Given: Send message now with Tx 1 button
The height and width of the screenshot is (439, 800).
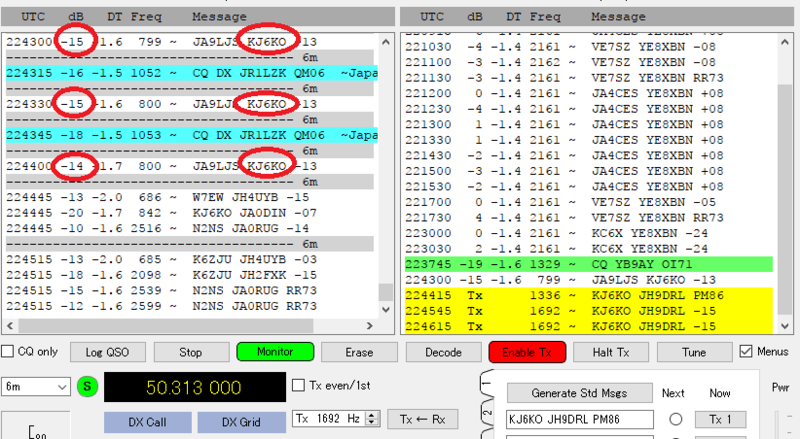Looking at the screenshot, I should click(720, 419).
